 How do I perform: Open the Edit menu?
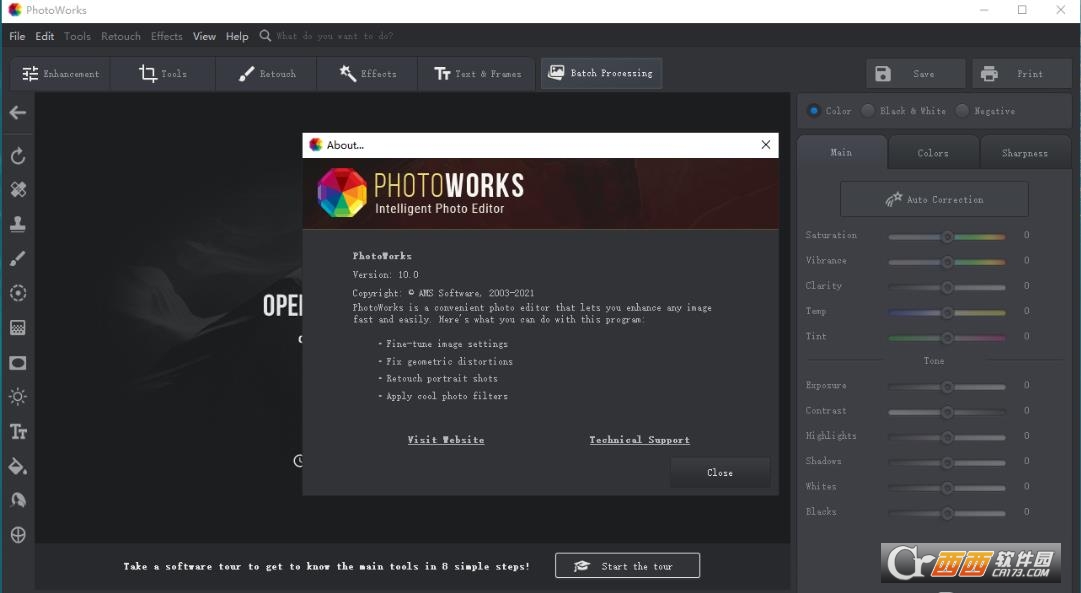pos(45,36)
